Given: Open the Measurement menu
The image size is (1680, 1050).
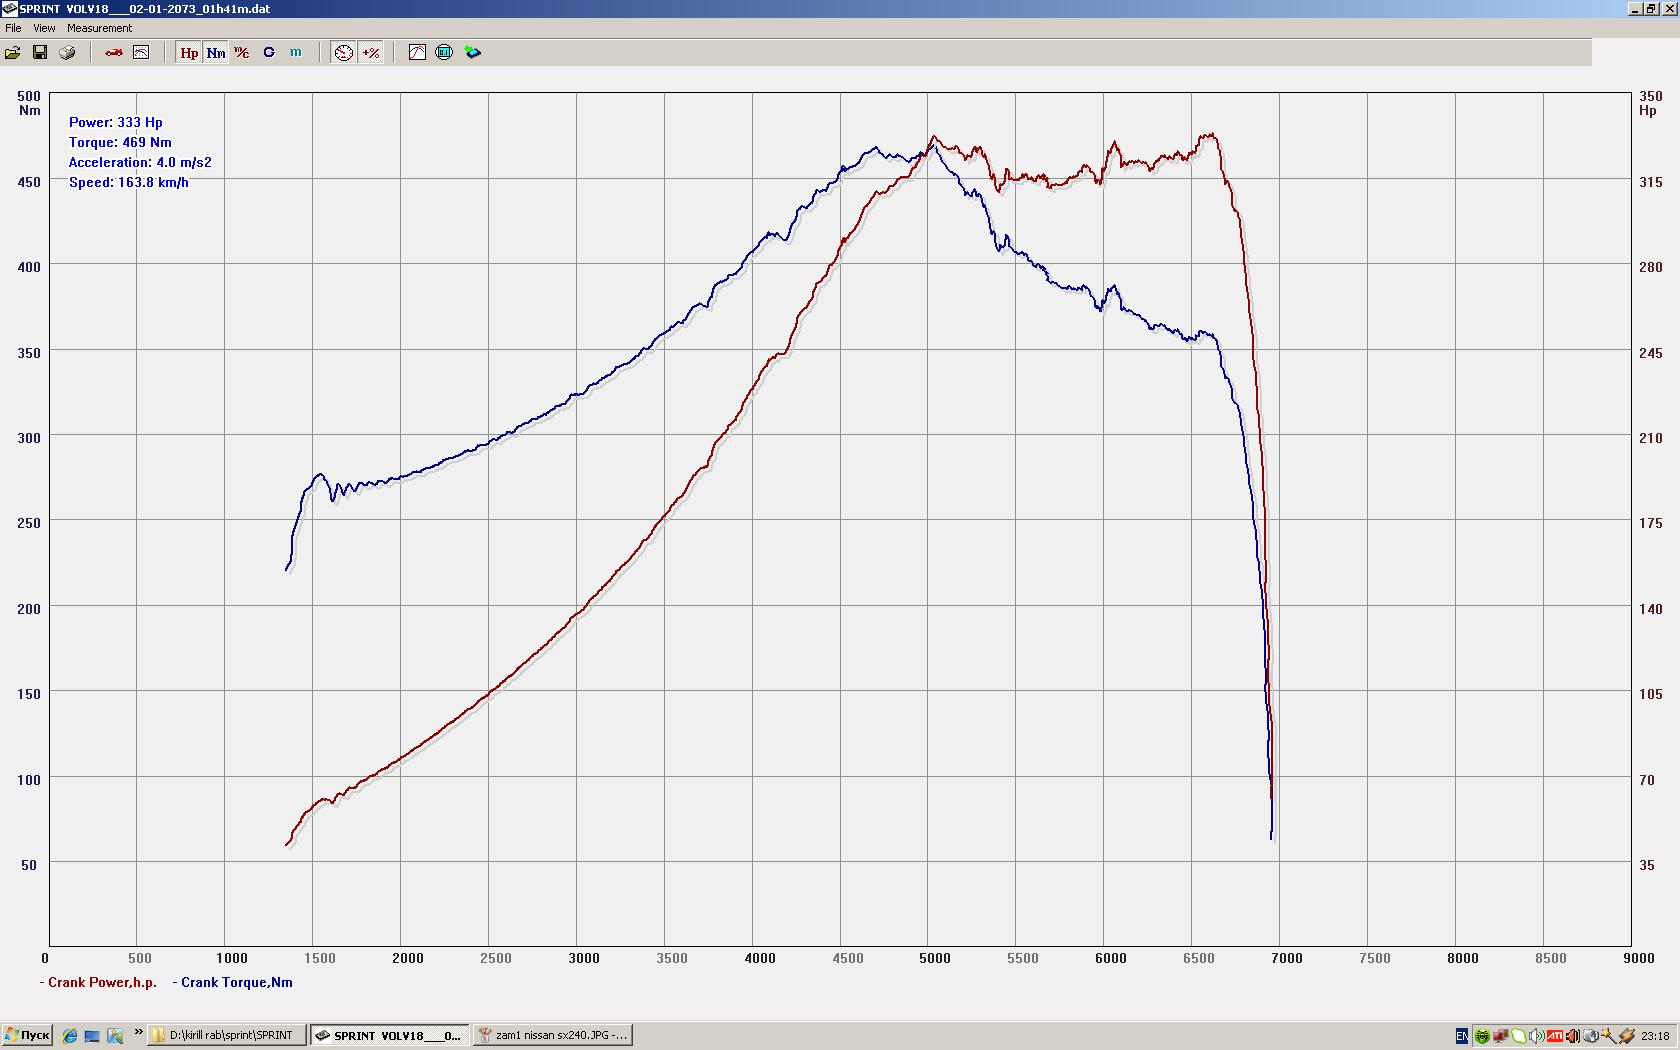Looking at the screenshot, I should pos(99,28).
